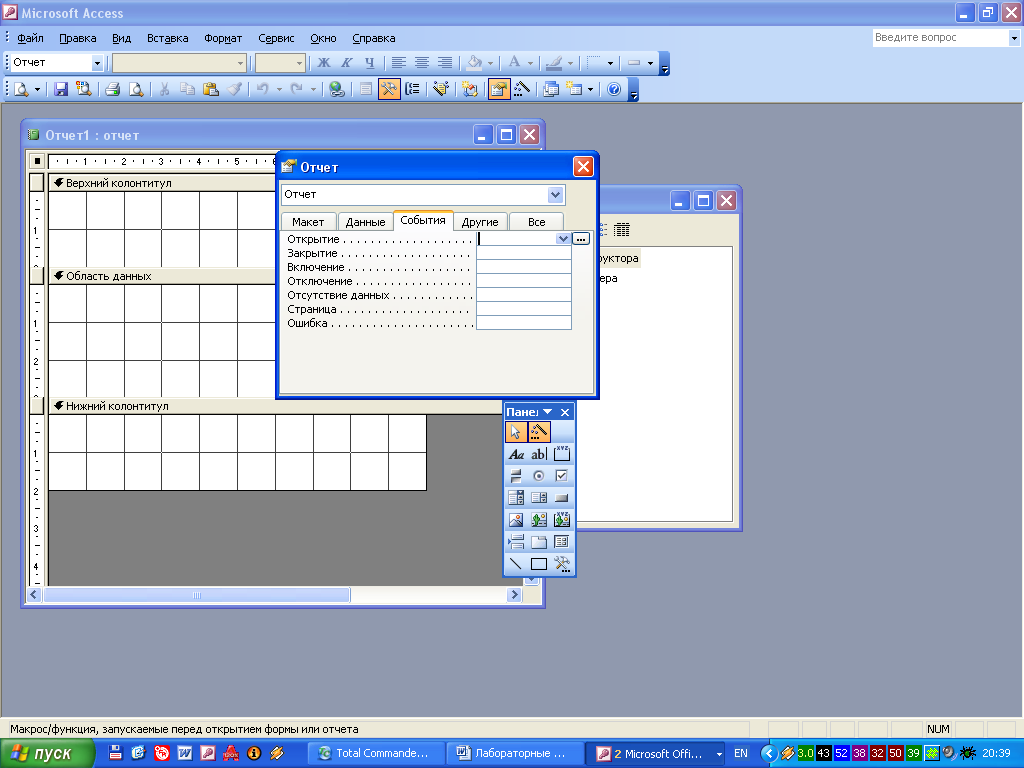The width and height of the screenshot is (1024, 768).
Task: Click the Cut scissors icon
Action: pyautogui.click(x=165, y=89)
